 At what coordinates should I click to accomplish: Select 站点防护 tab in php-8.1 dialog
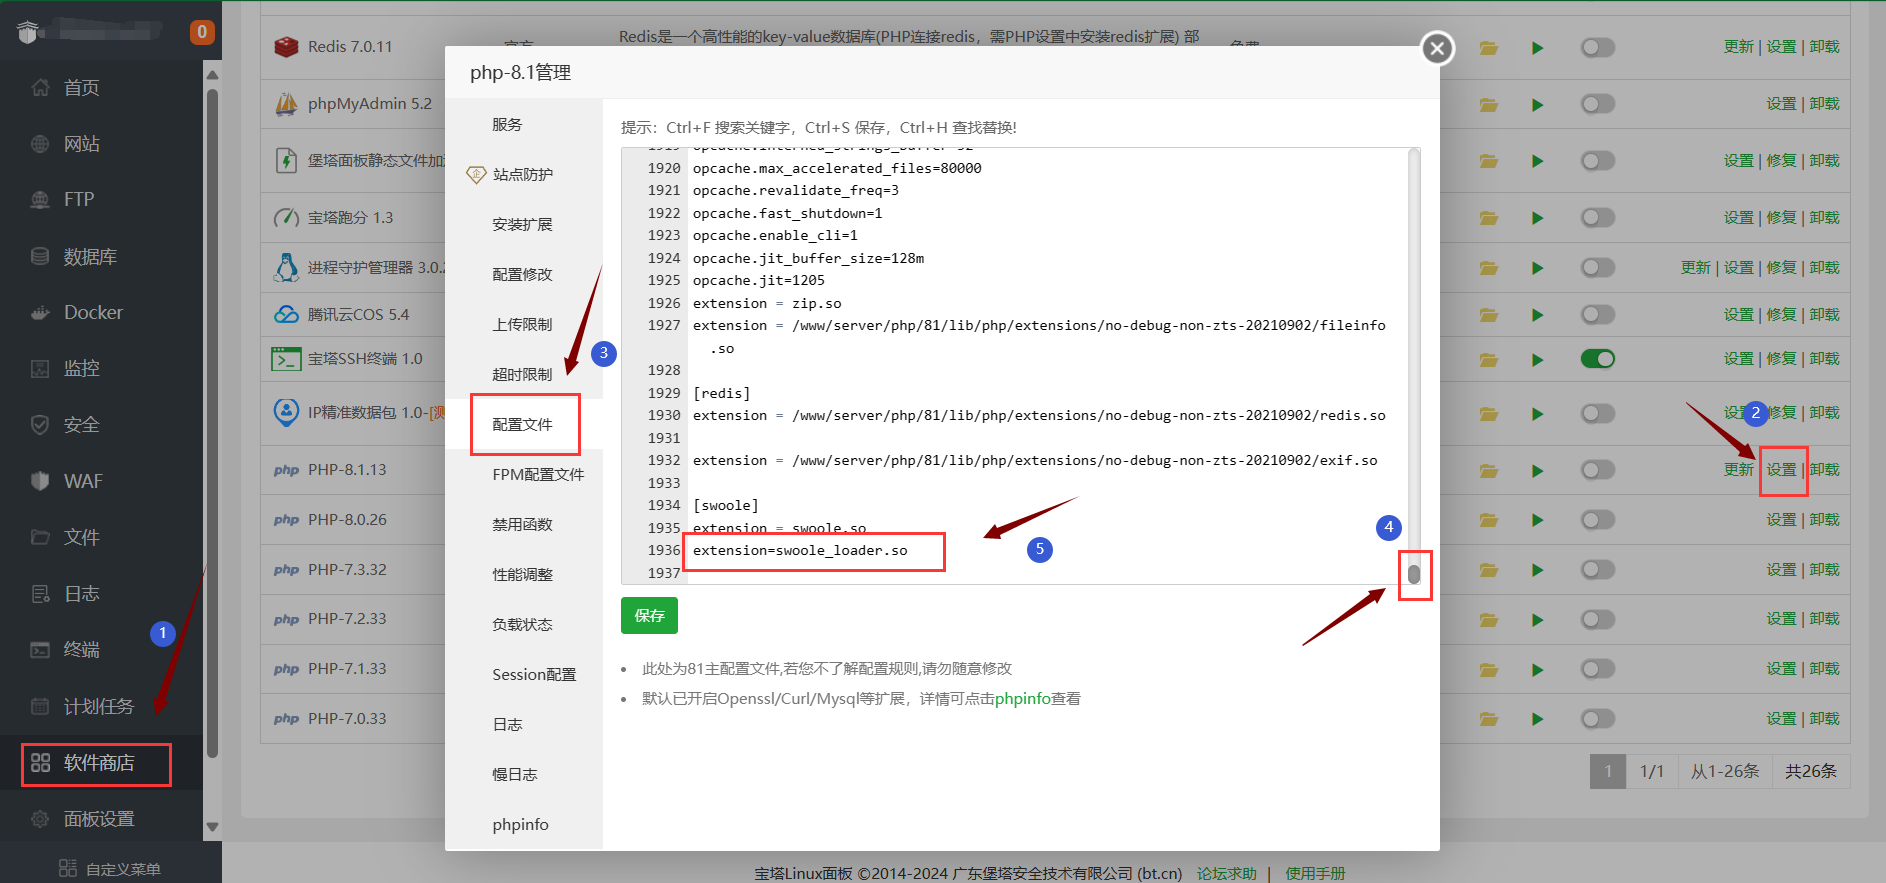point(524,174)
